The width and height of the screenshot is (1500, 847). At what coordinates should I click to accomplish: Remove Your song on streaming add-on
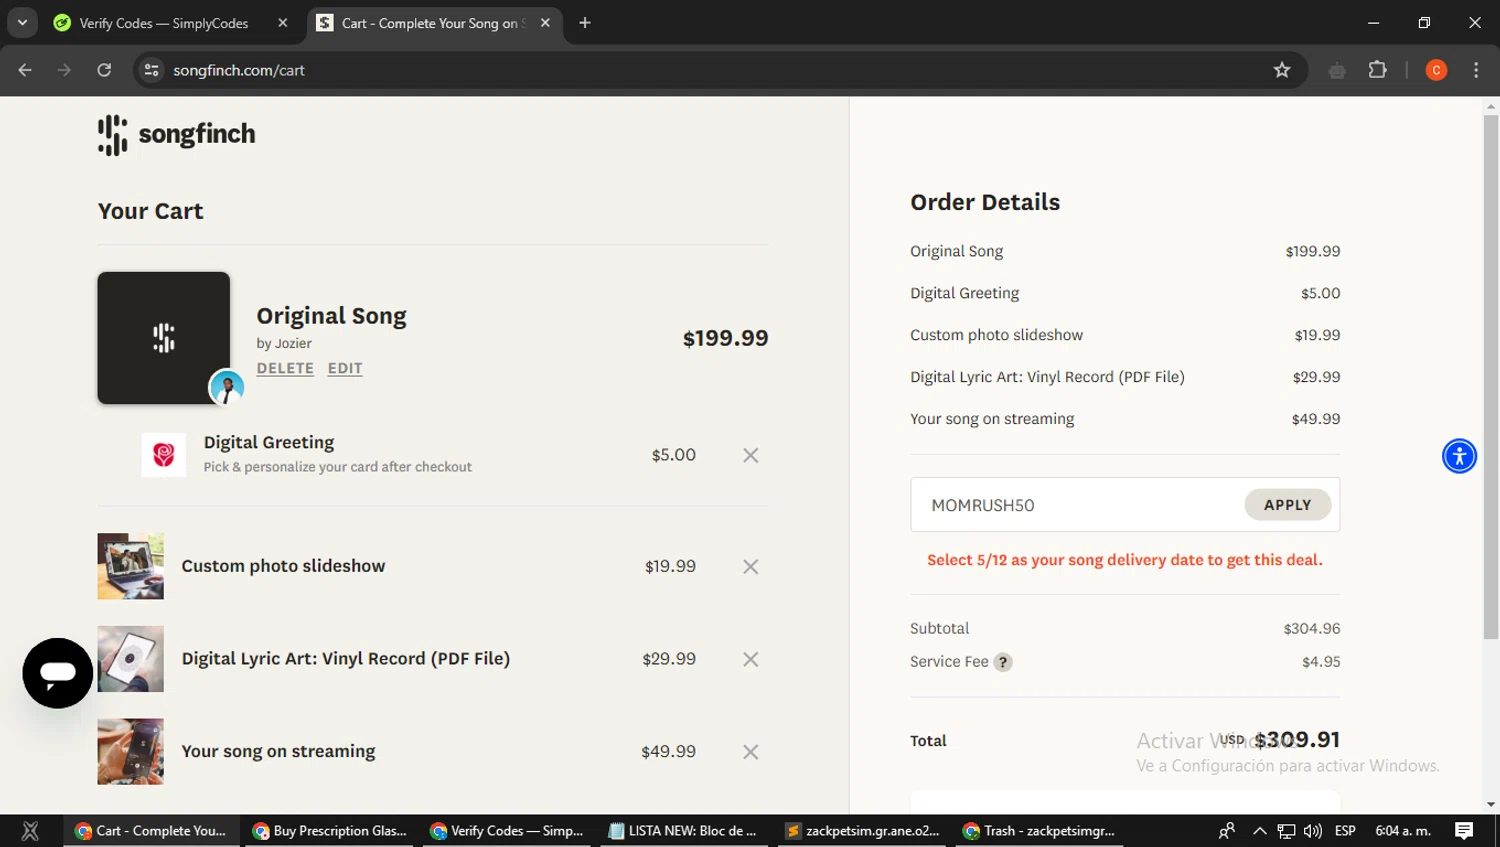[x=751, y=752]
